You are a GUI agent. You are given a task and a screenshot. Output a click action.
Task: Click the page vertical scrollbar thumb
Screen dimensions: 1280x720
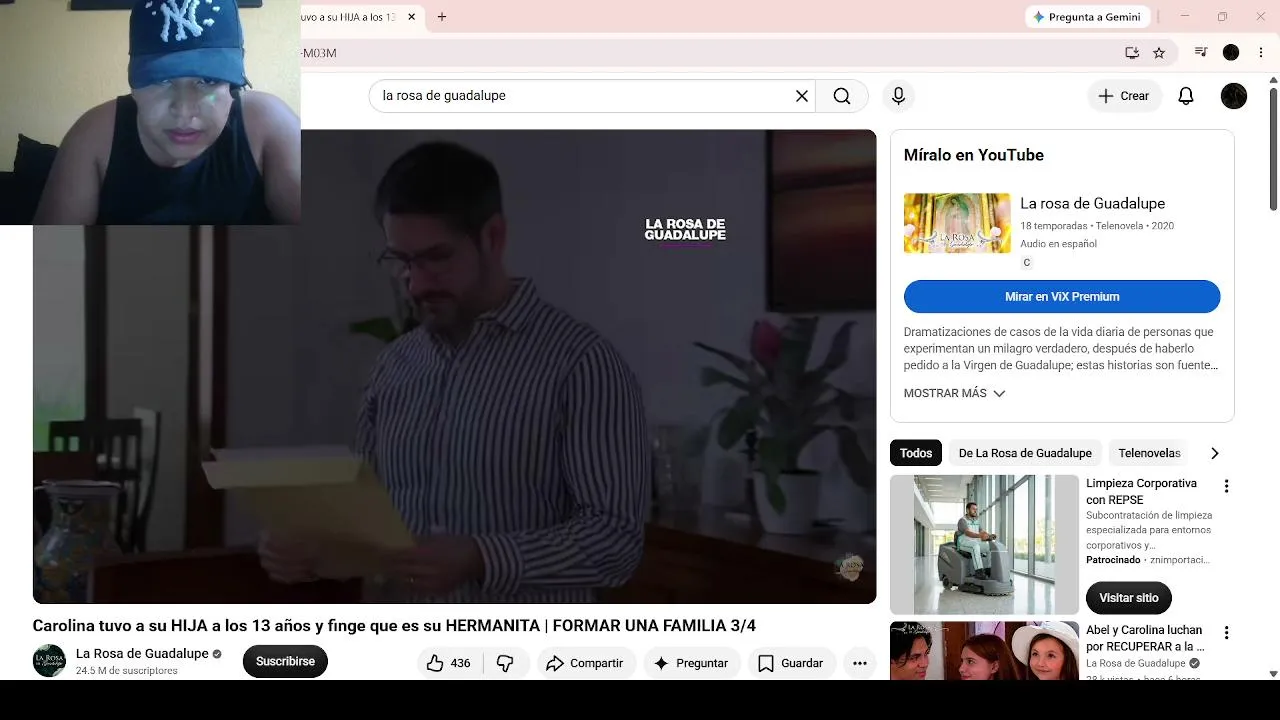[1273, 148]
